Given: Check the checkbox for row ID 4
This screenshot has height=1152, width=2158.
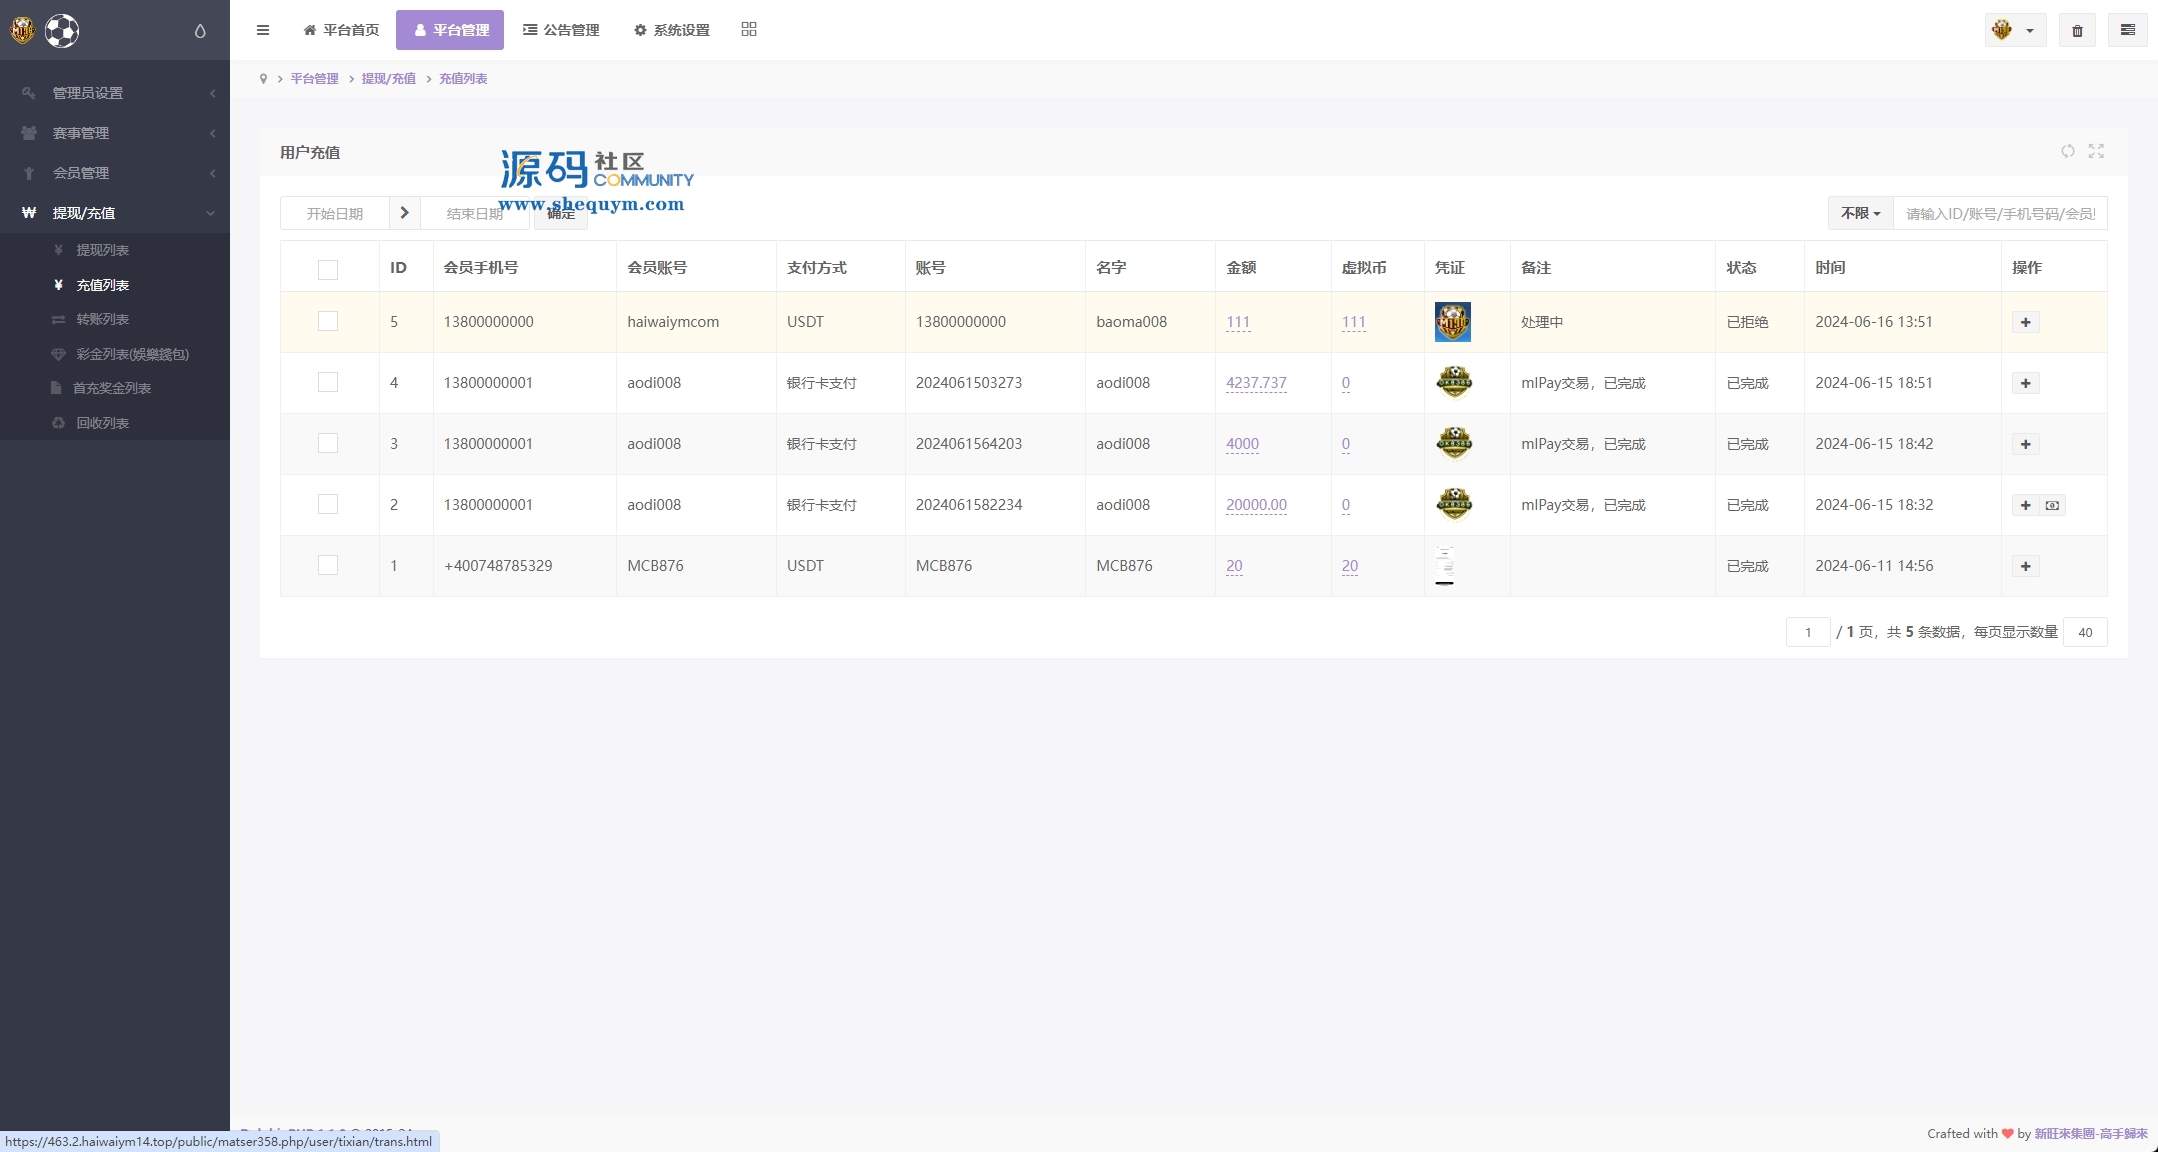Looking at the screenshot, I should (328, 382).
